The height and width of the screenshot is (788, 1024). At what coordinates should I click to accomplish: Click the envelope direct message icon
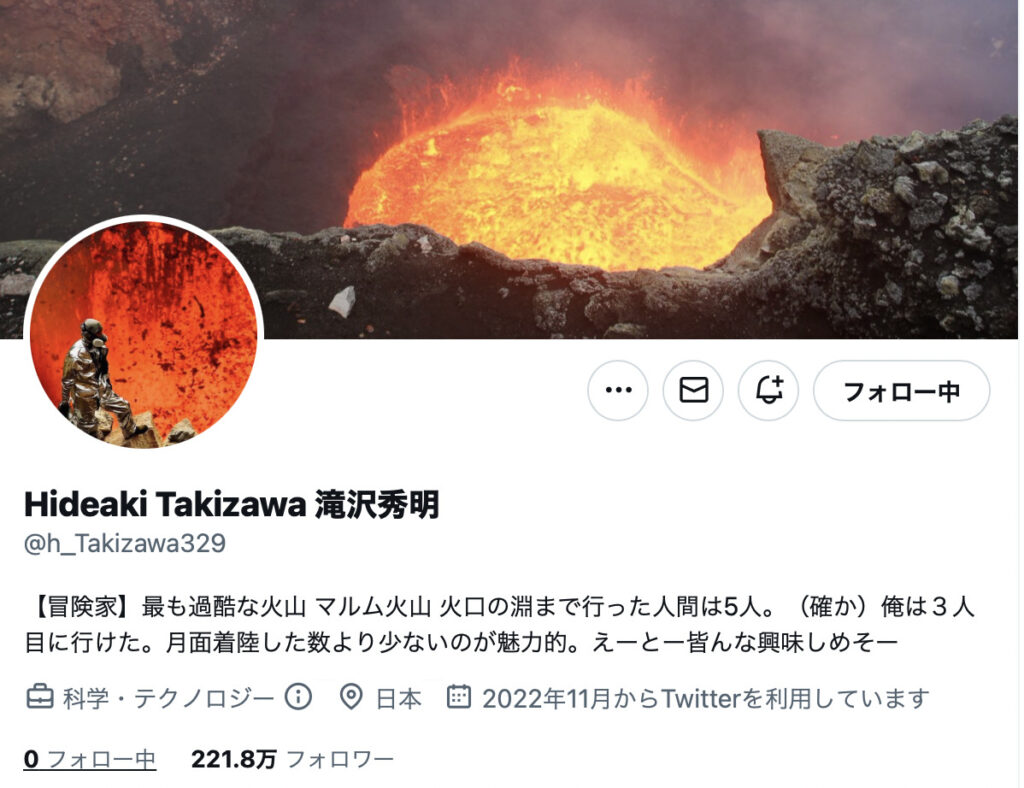tap(693, 390)
